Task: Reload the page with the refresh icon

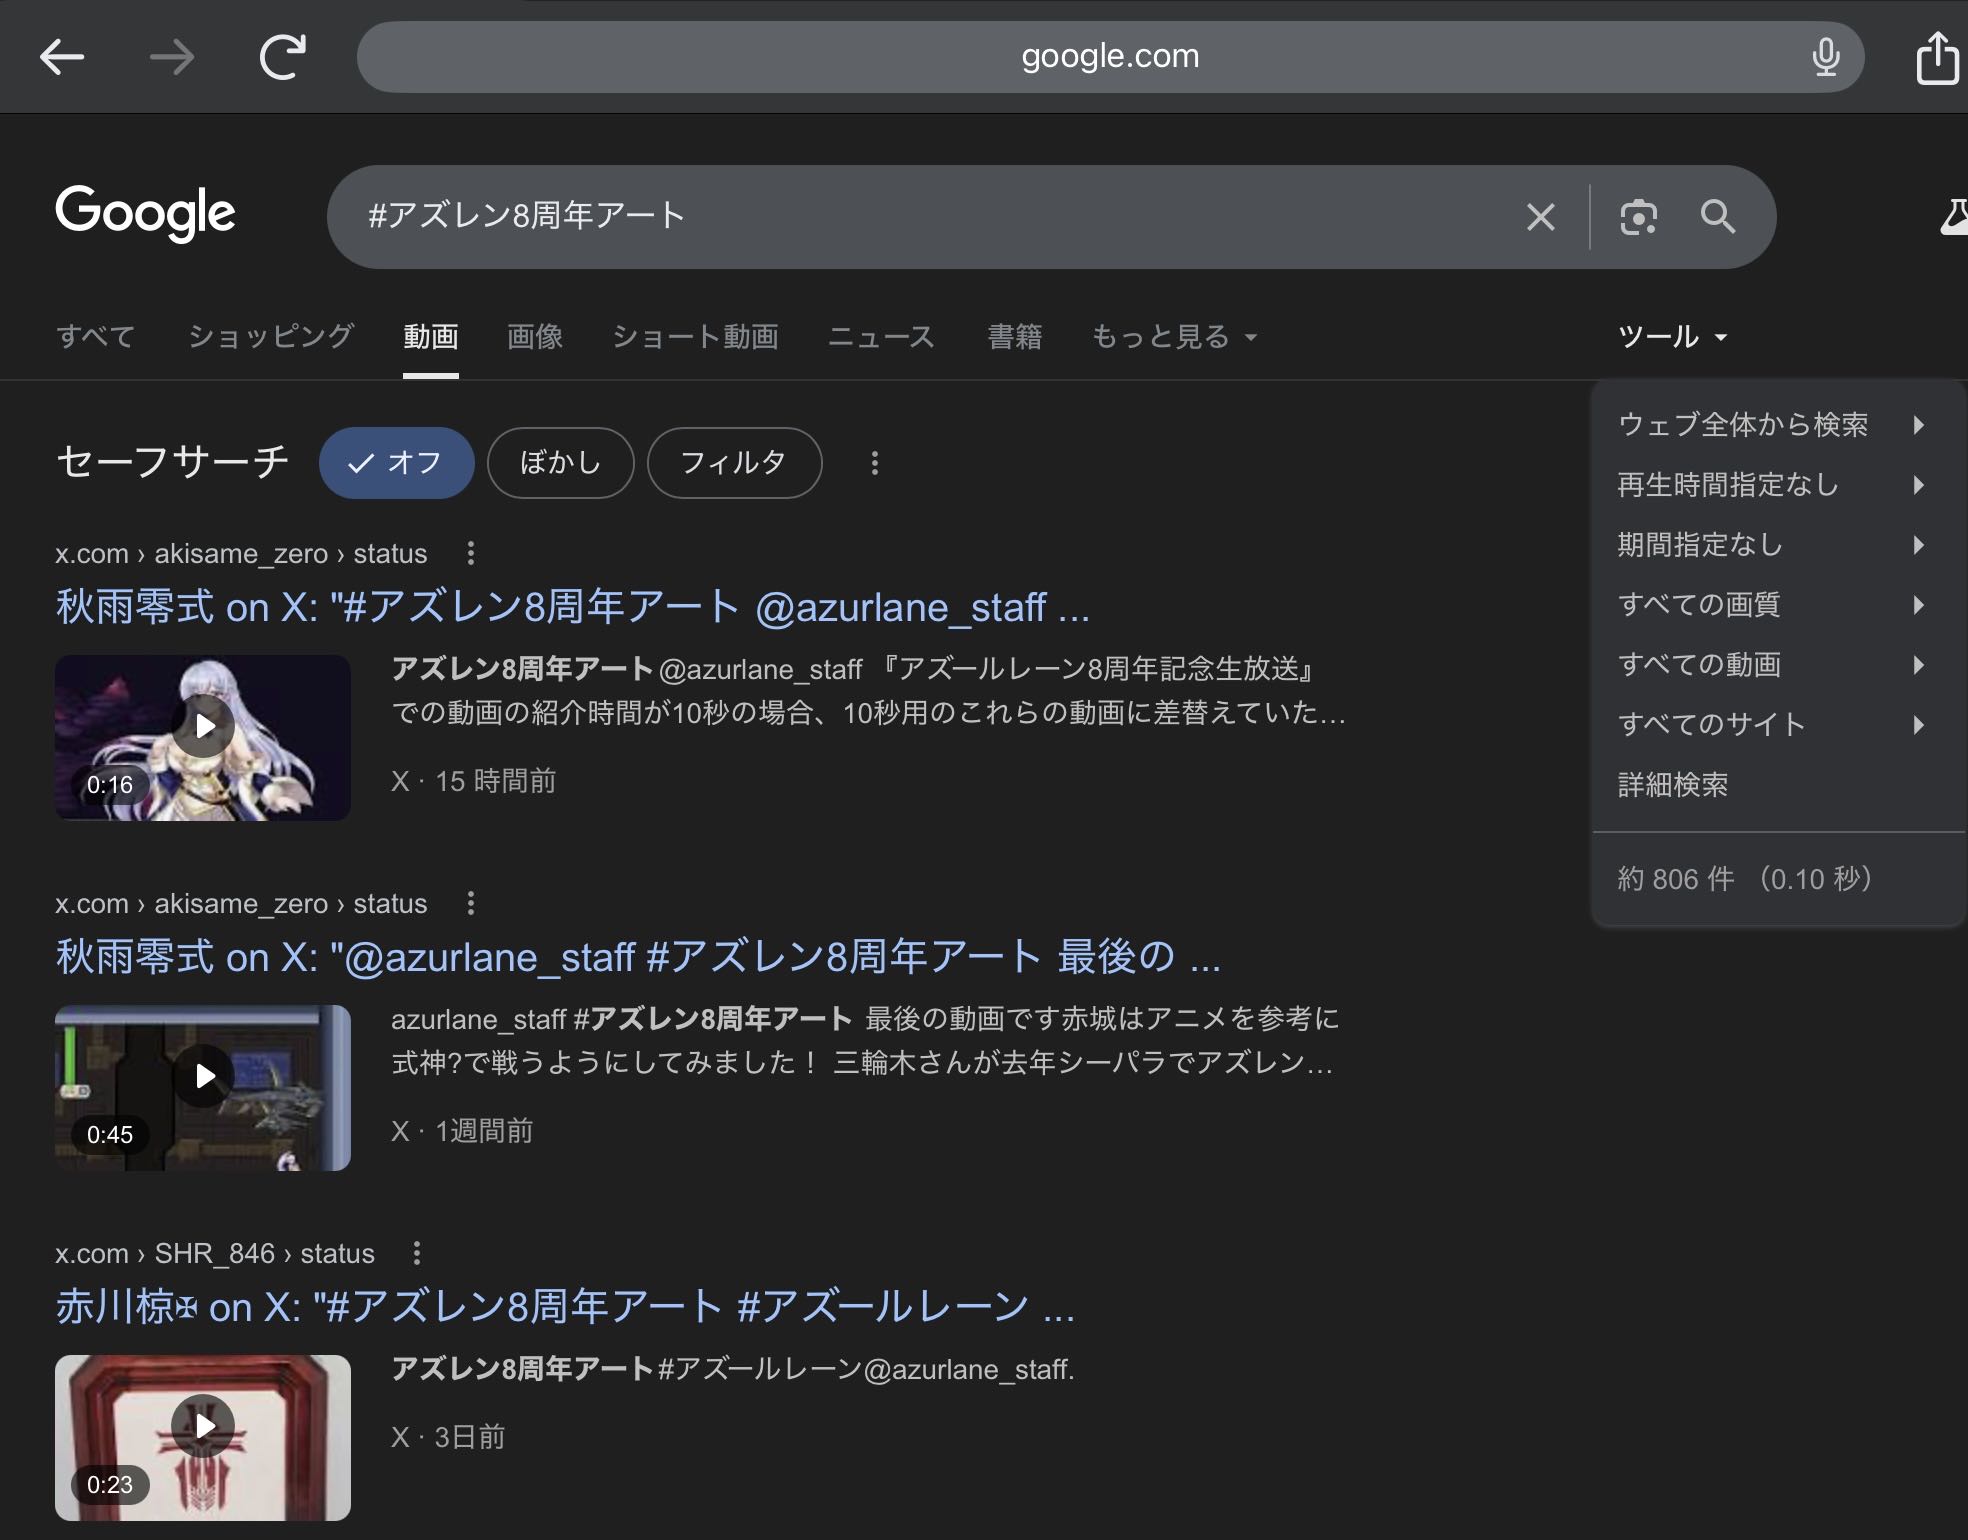Action: tap(283, 57)
